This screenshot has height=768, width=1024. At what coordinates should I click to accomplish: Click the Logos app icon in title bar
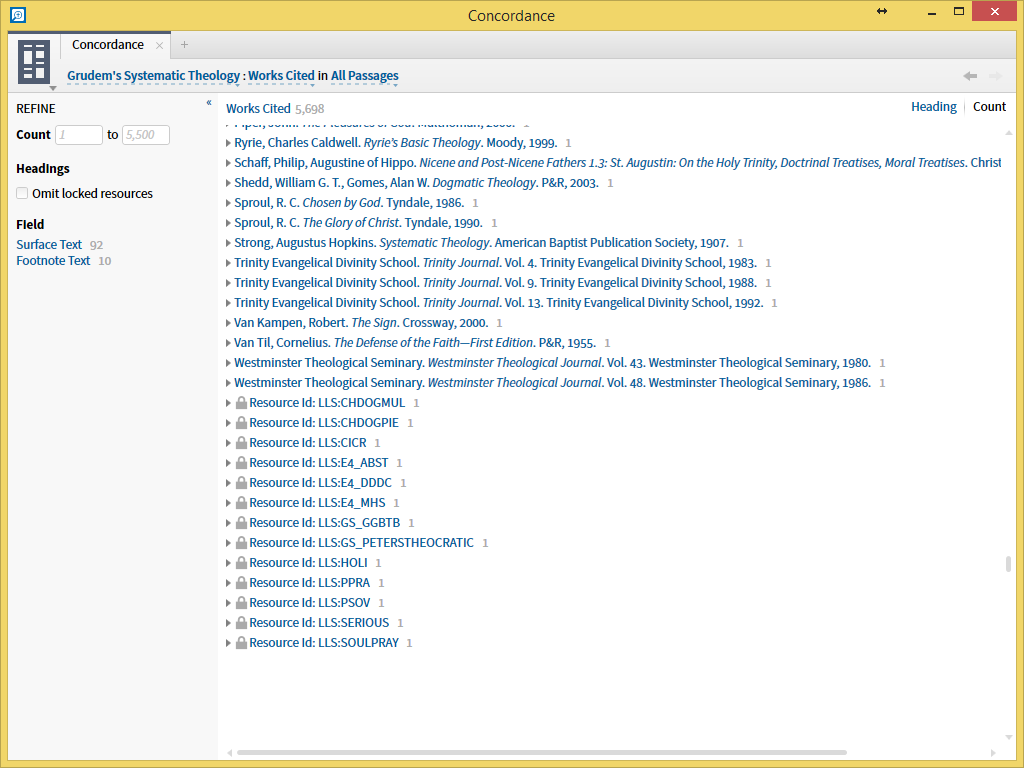point(18,14)
